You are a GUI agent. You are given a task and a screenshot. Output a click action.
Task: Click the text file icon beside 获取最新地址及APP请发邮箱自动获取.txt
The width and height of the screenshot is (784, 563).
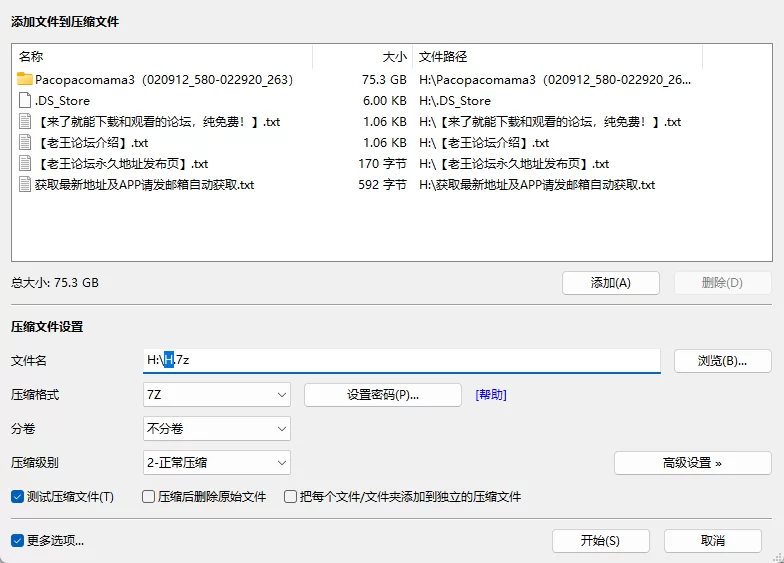(x=24, y=184)
